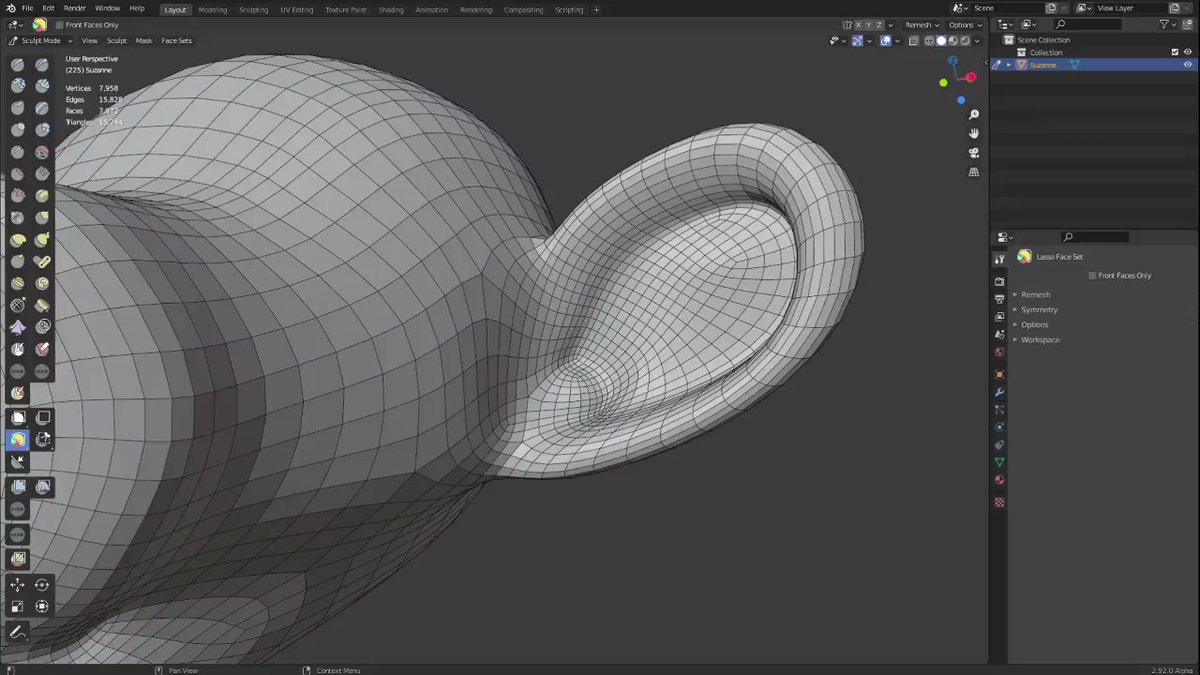Switch to the UV Editing workspace tab

297,9
